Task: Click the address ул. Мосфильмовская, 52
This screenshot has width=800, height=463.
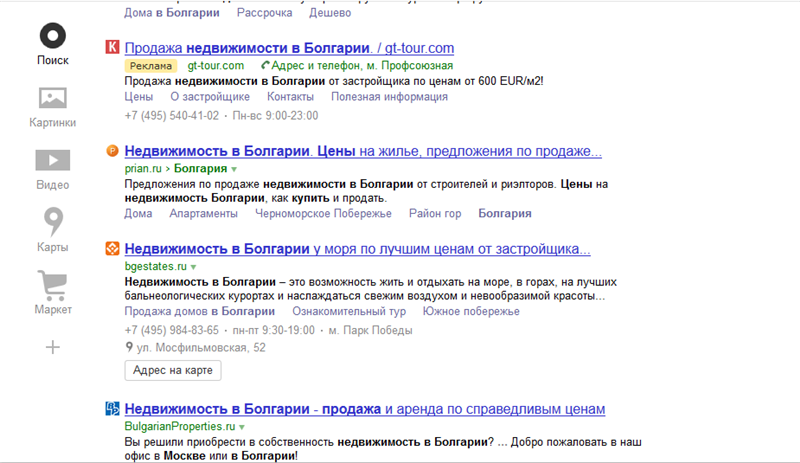Action: pyautogui.click(x=201, y=348)
